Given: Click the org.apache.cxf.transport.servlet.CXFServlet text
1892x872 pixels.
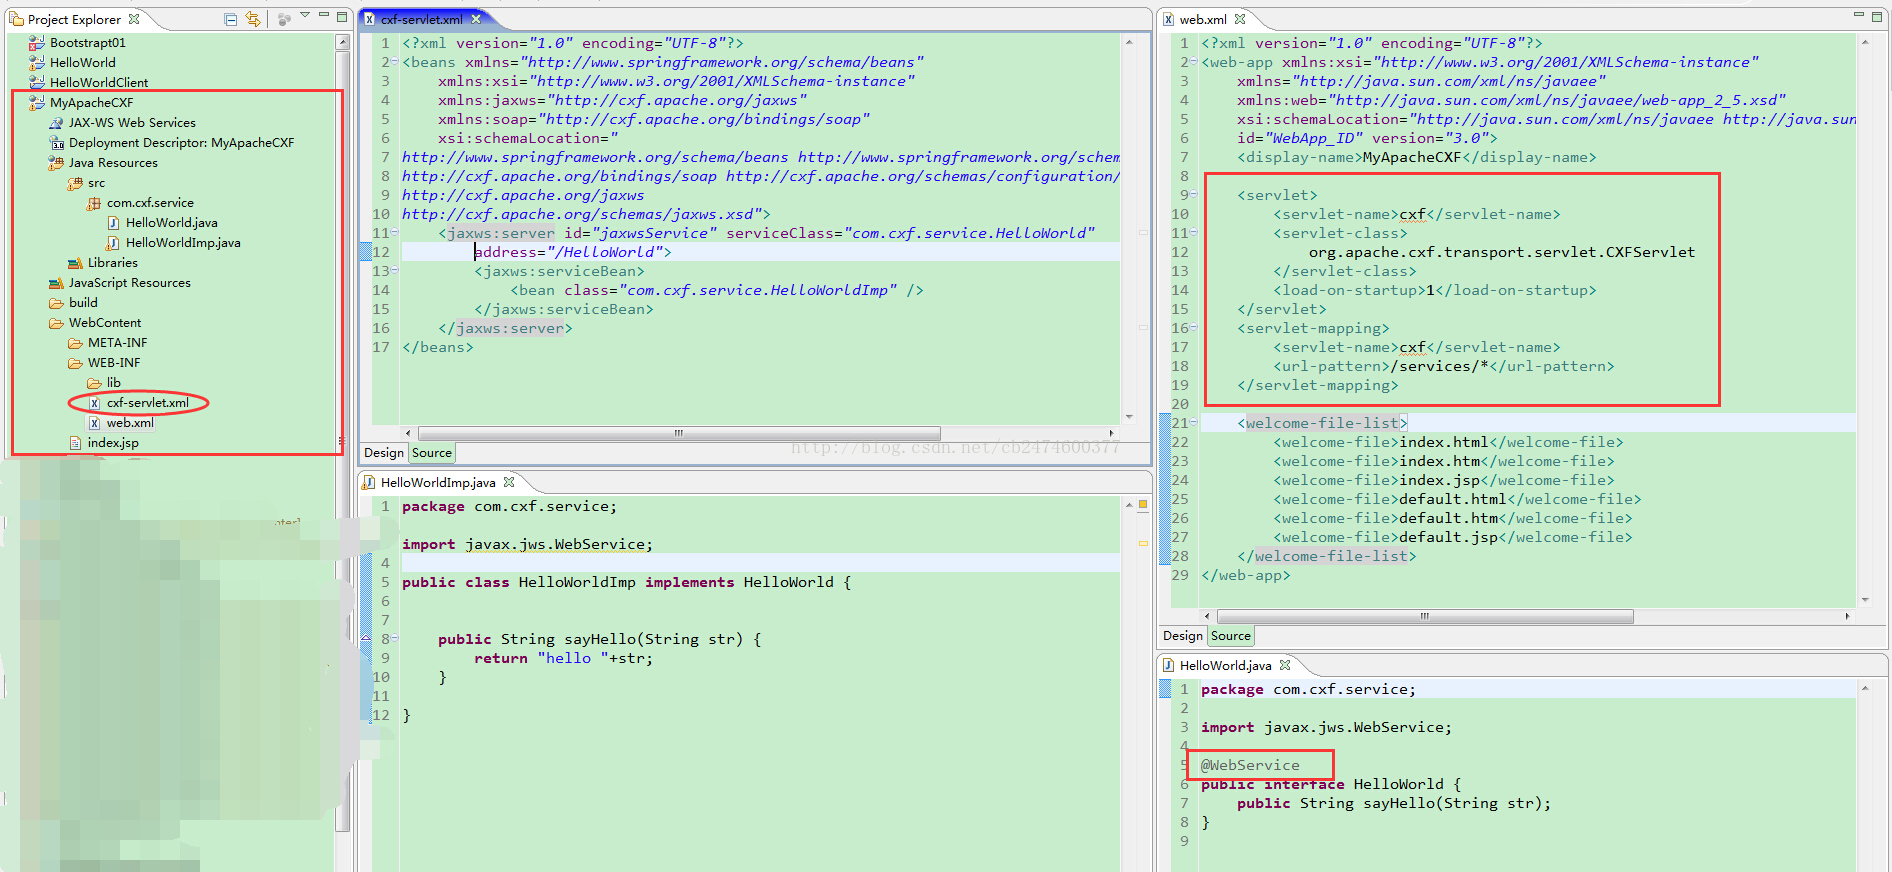Looking at the screenshot, I should point(1502,252).
